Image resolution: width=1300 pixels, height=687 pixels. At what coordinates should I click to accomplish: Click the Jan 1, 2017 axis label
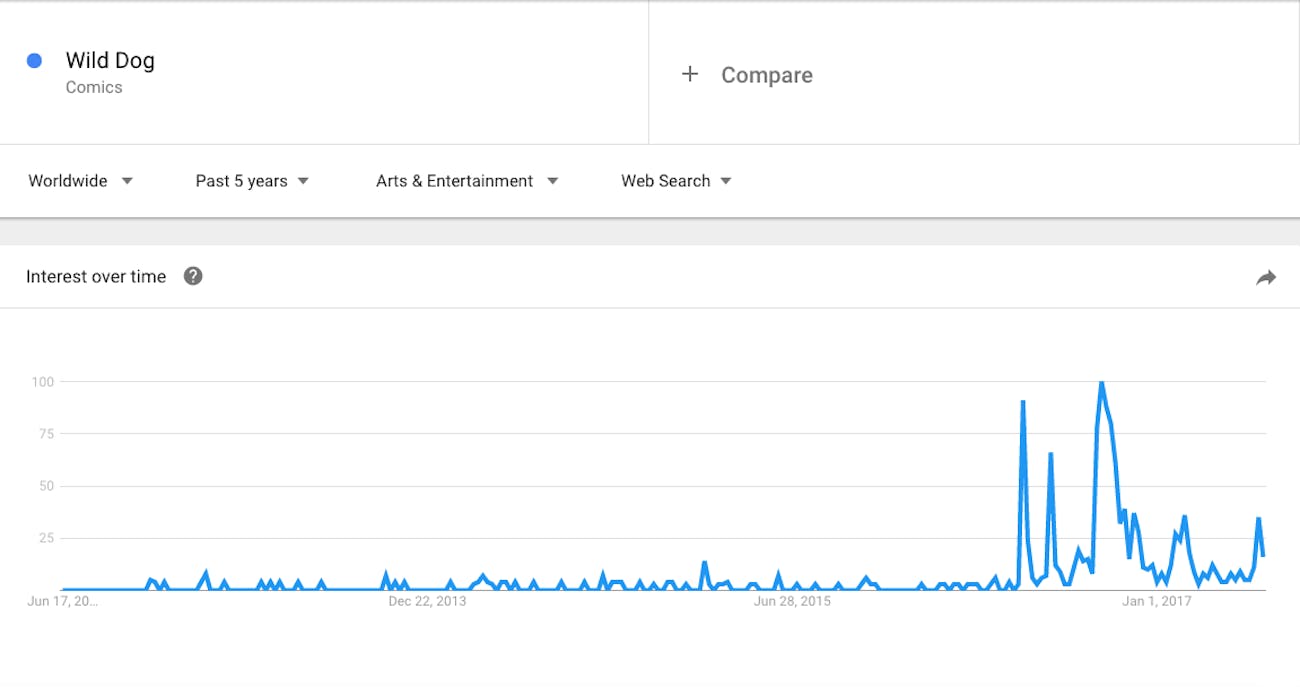click(x=1156, y=601)
